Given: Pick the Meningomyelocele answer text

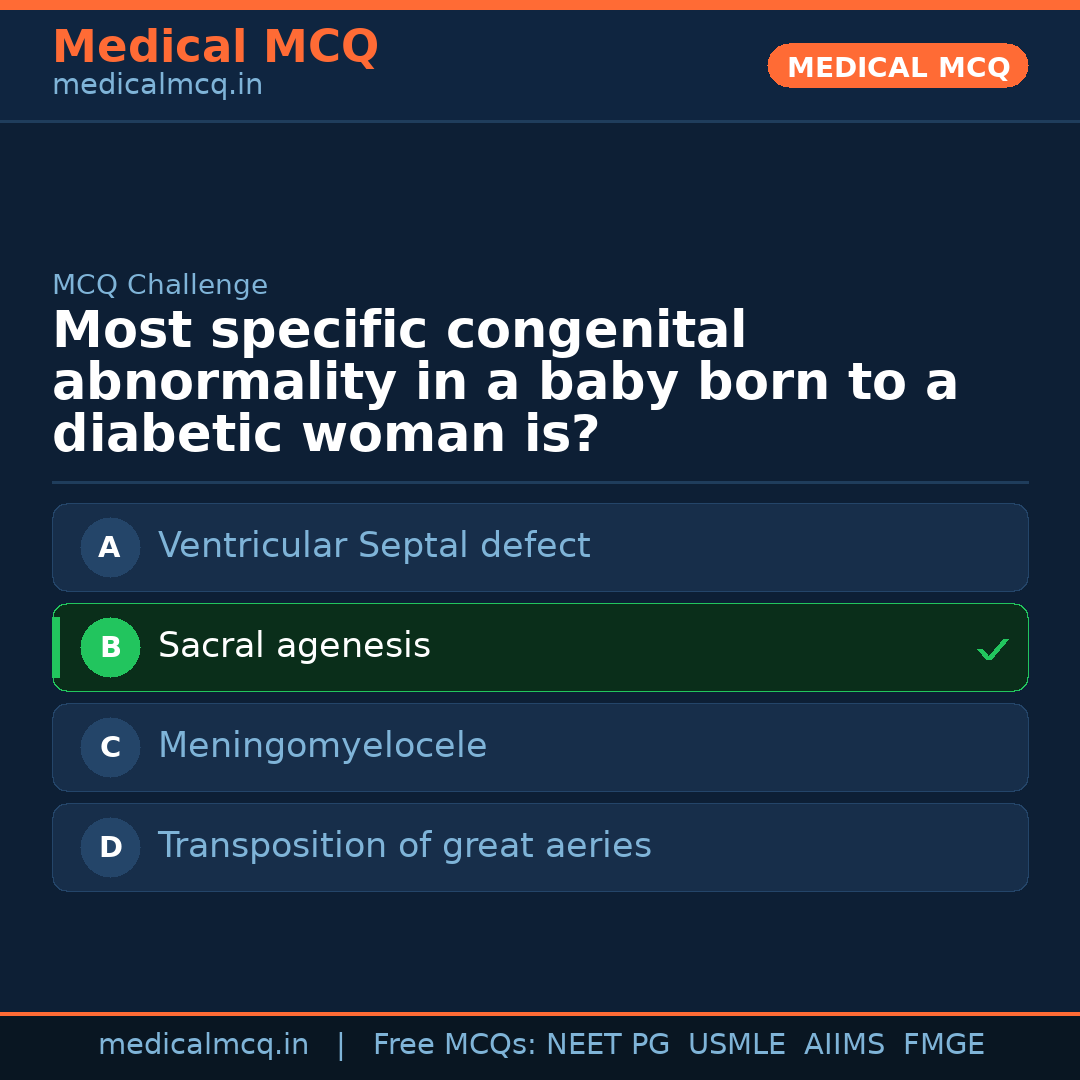Looking at the screenshot, I should tap(322, 746).
